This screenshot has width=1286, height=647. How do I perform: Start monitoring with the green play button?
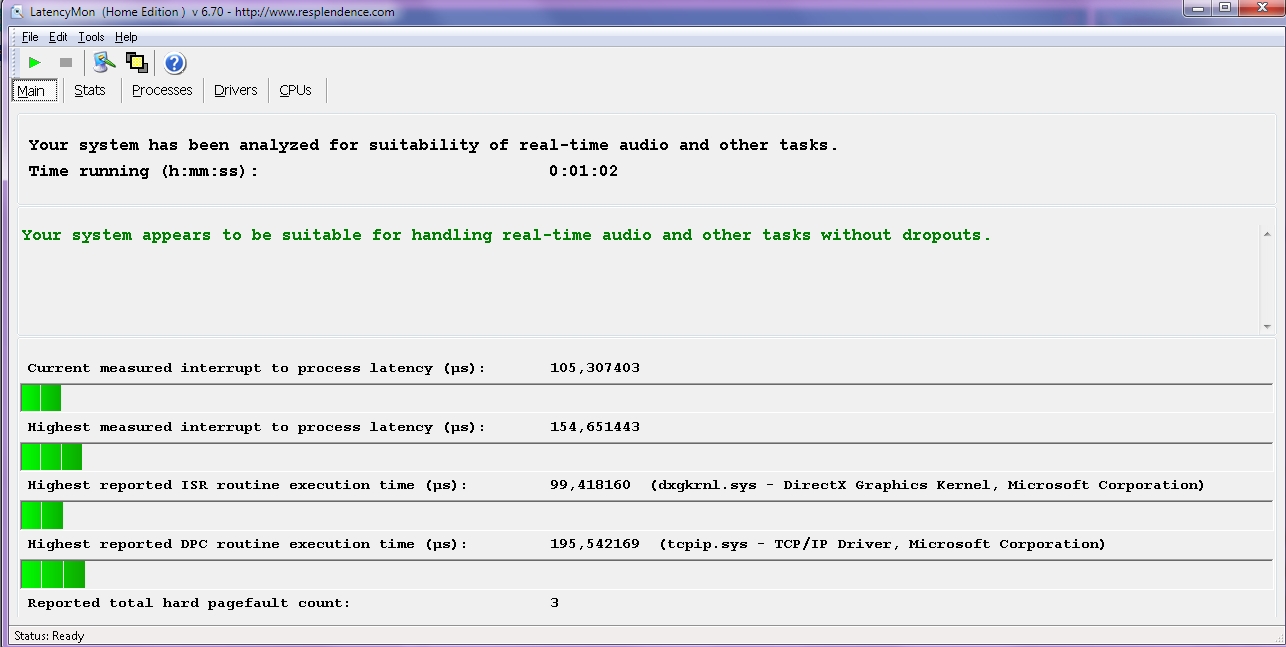click(35, 63)
